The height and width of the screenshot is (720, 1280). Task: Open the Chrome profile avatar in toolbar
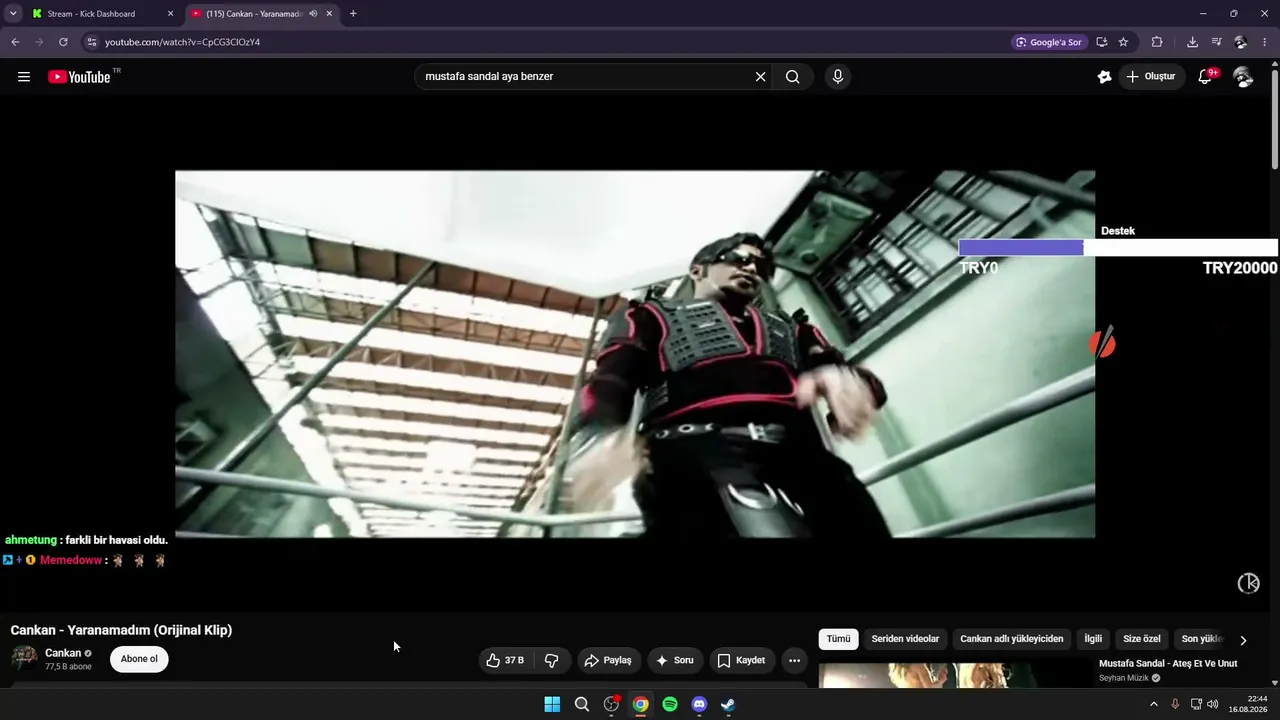pos(1241,42)
